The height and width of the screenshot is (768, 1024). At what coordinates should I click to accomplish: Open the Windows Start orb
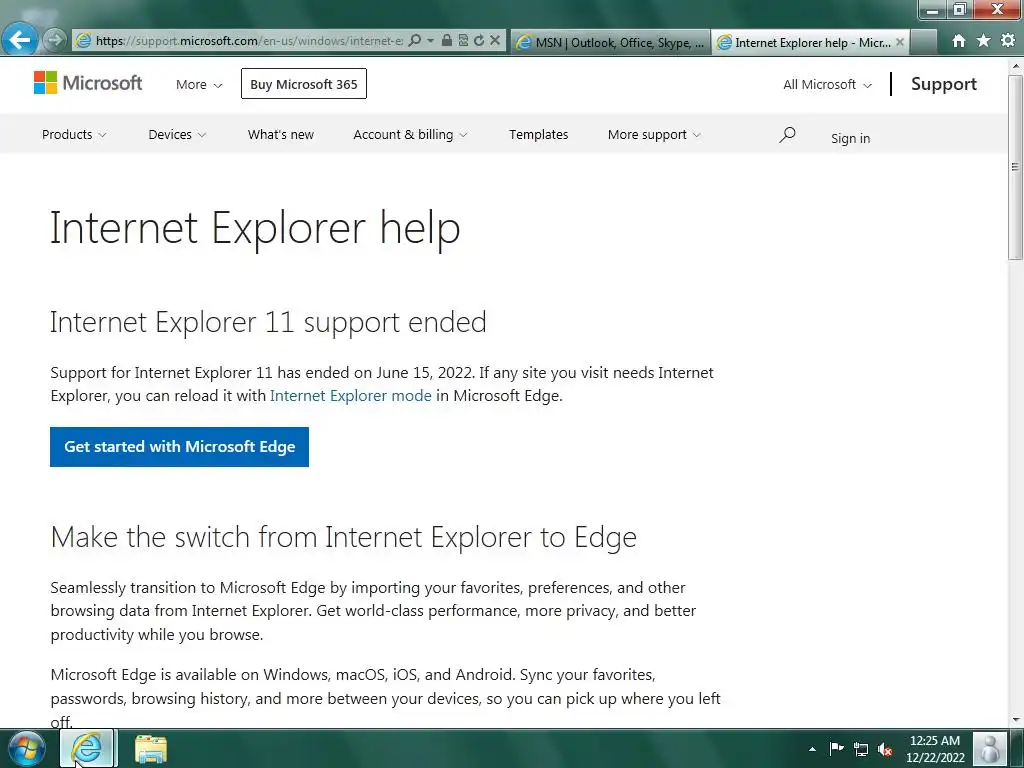tap(27, 748)
